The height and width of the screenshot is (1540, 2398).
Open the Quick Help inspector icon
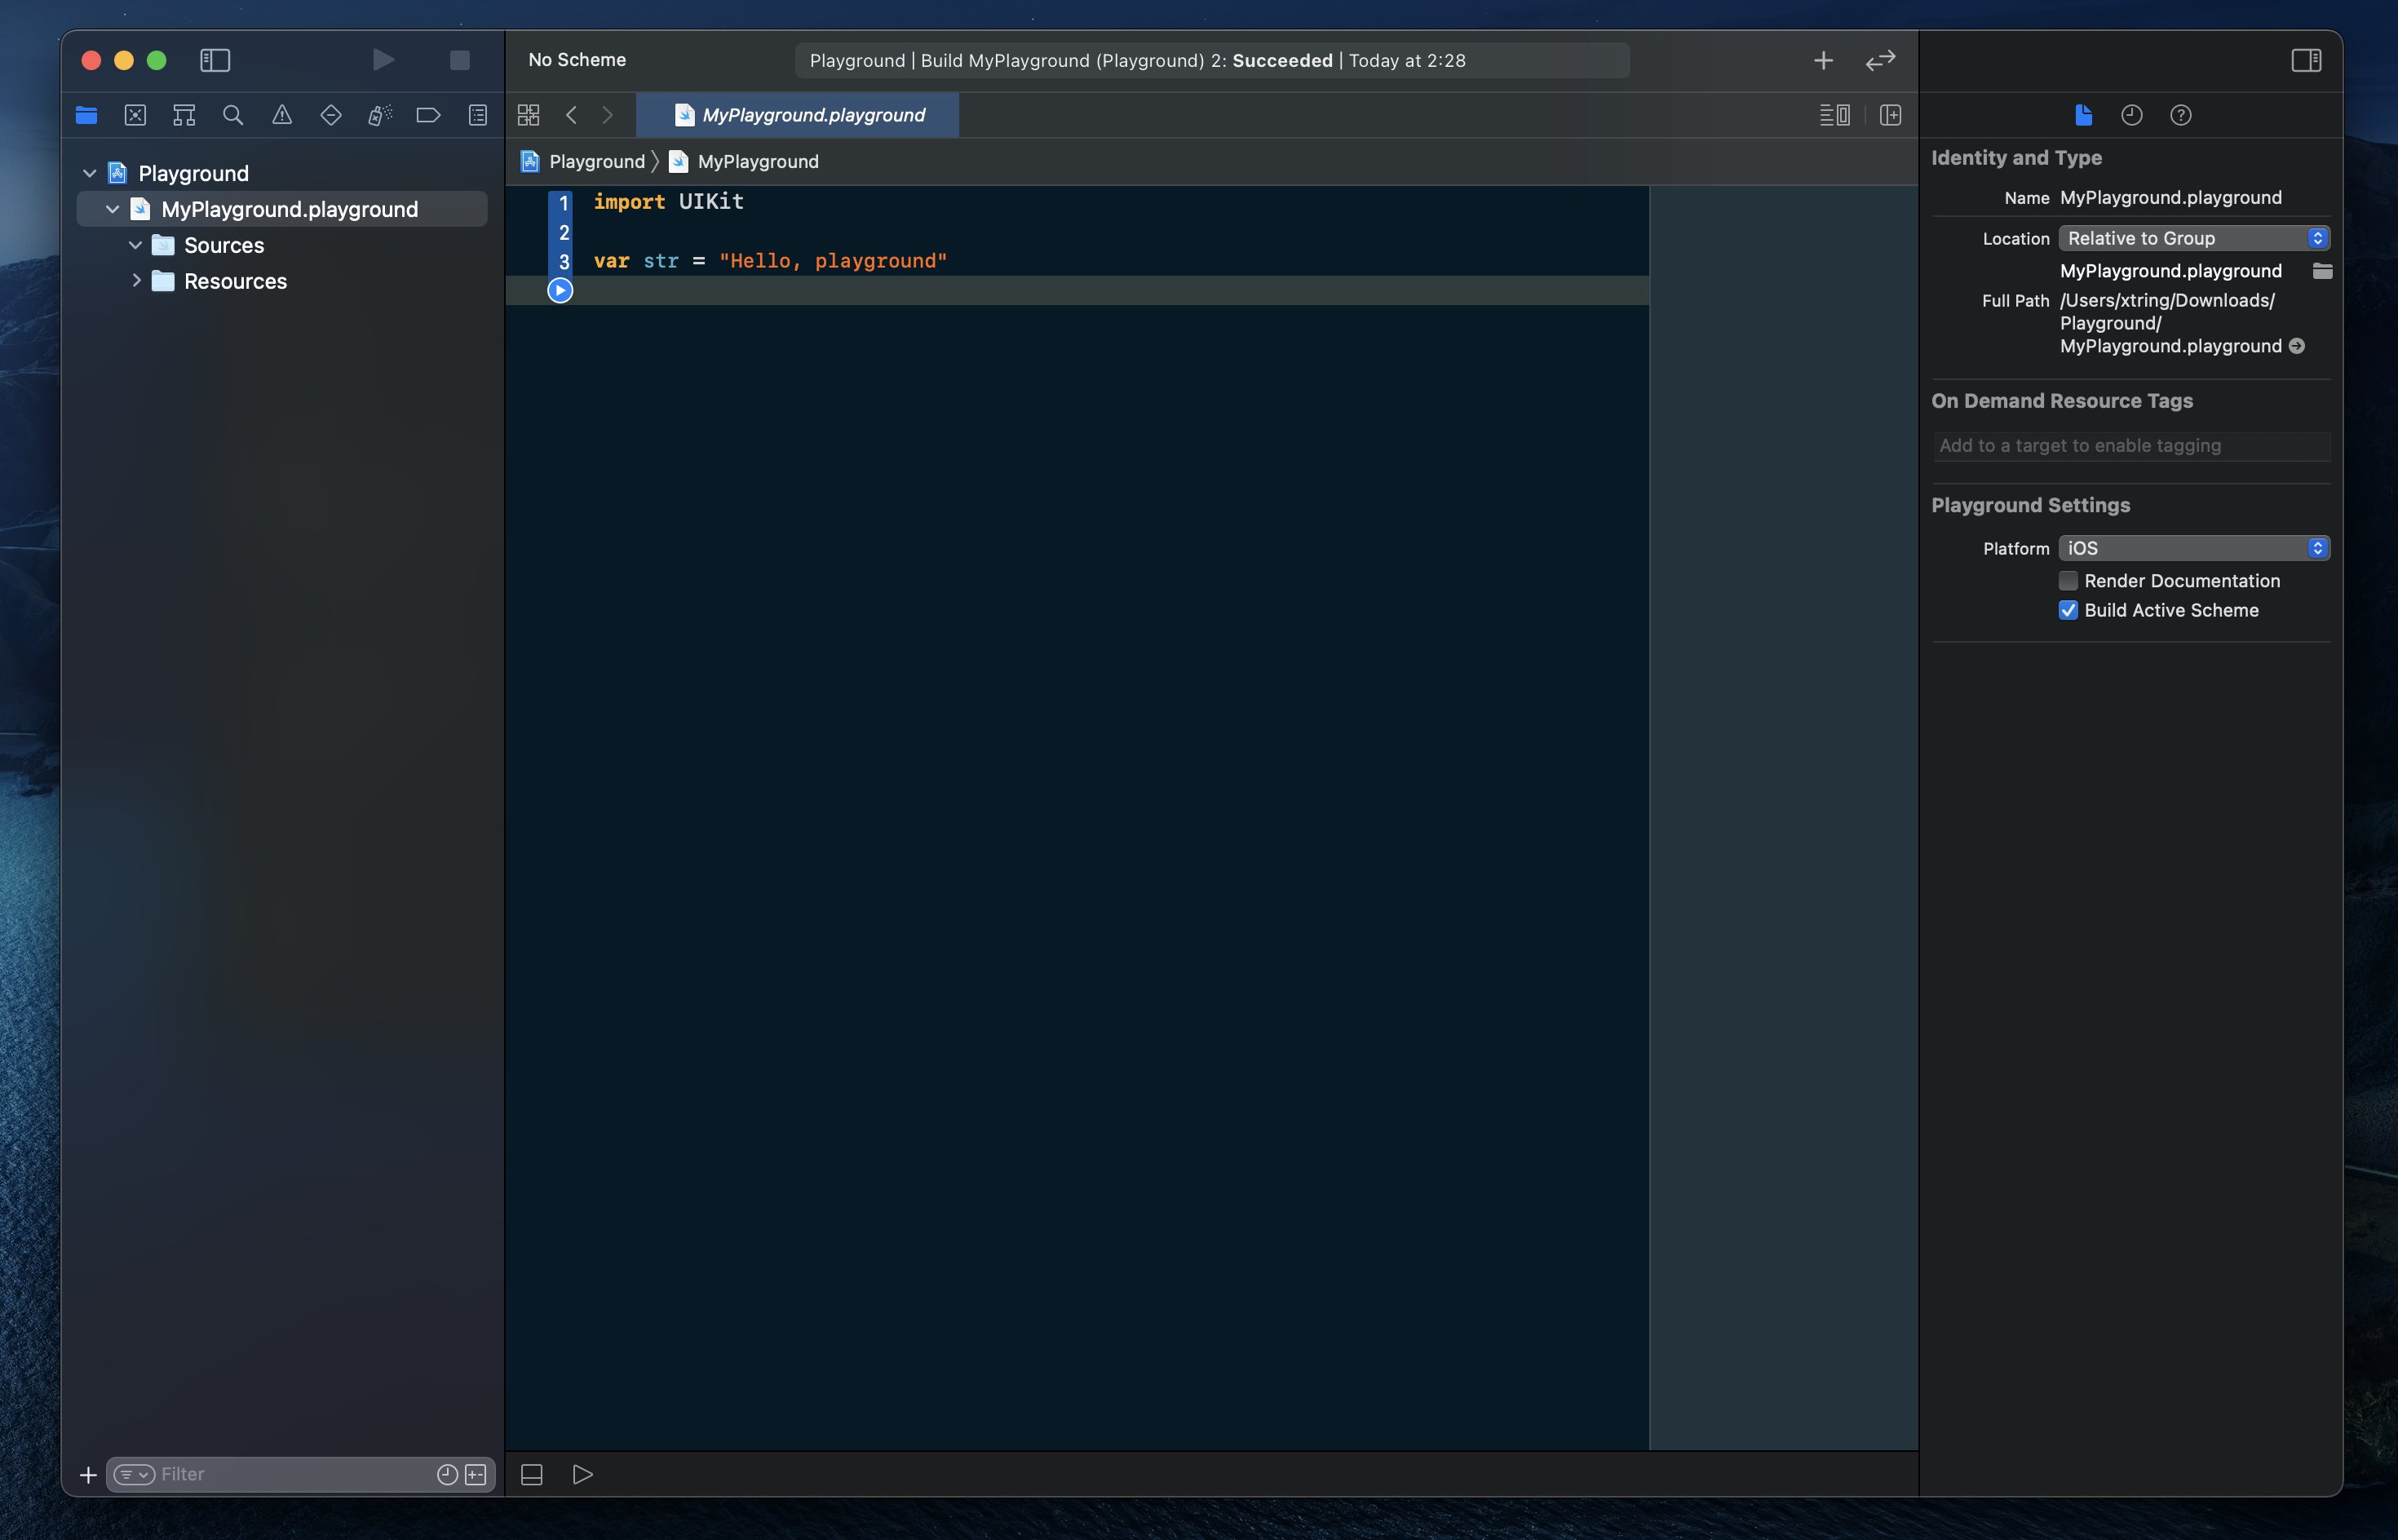coord(2180,115)
